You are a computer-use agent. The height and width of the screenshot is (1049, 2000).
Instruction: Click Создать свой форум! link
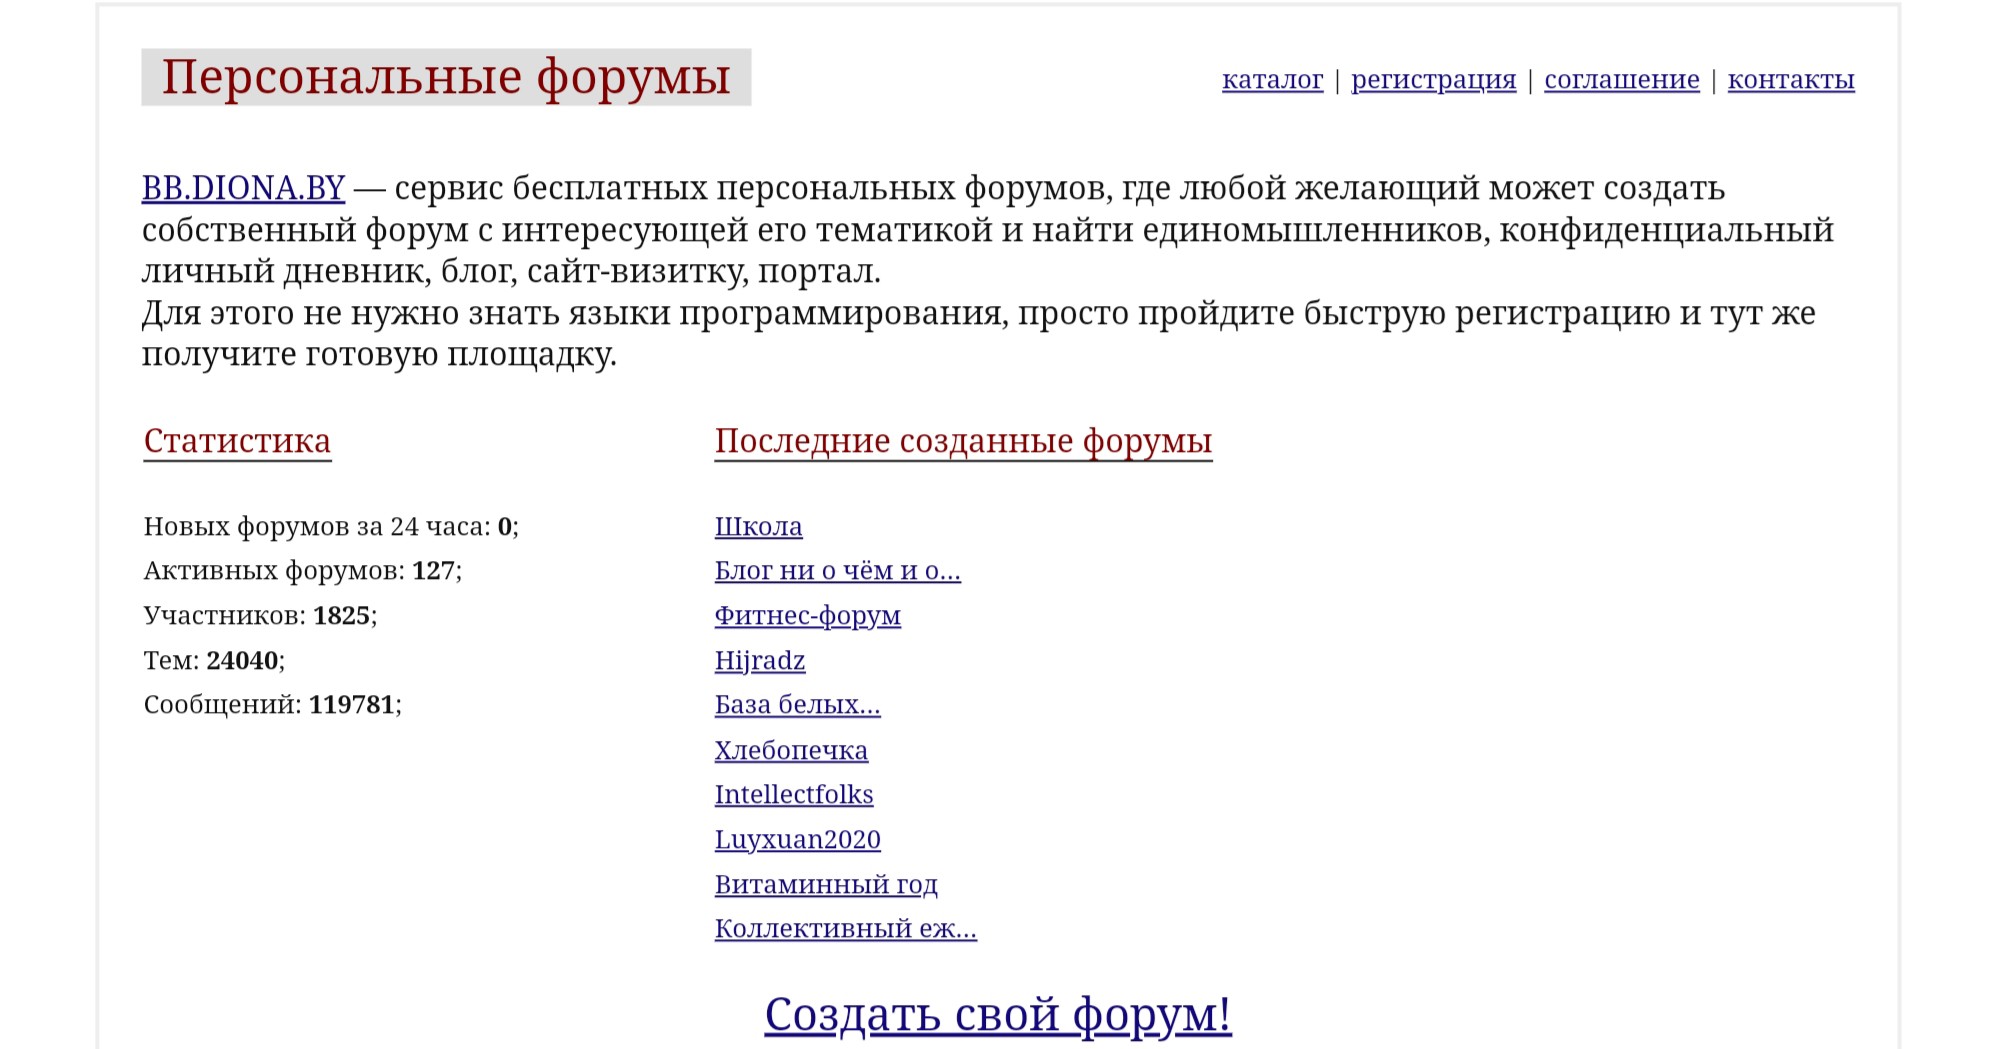(x=998, y=1016)
